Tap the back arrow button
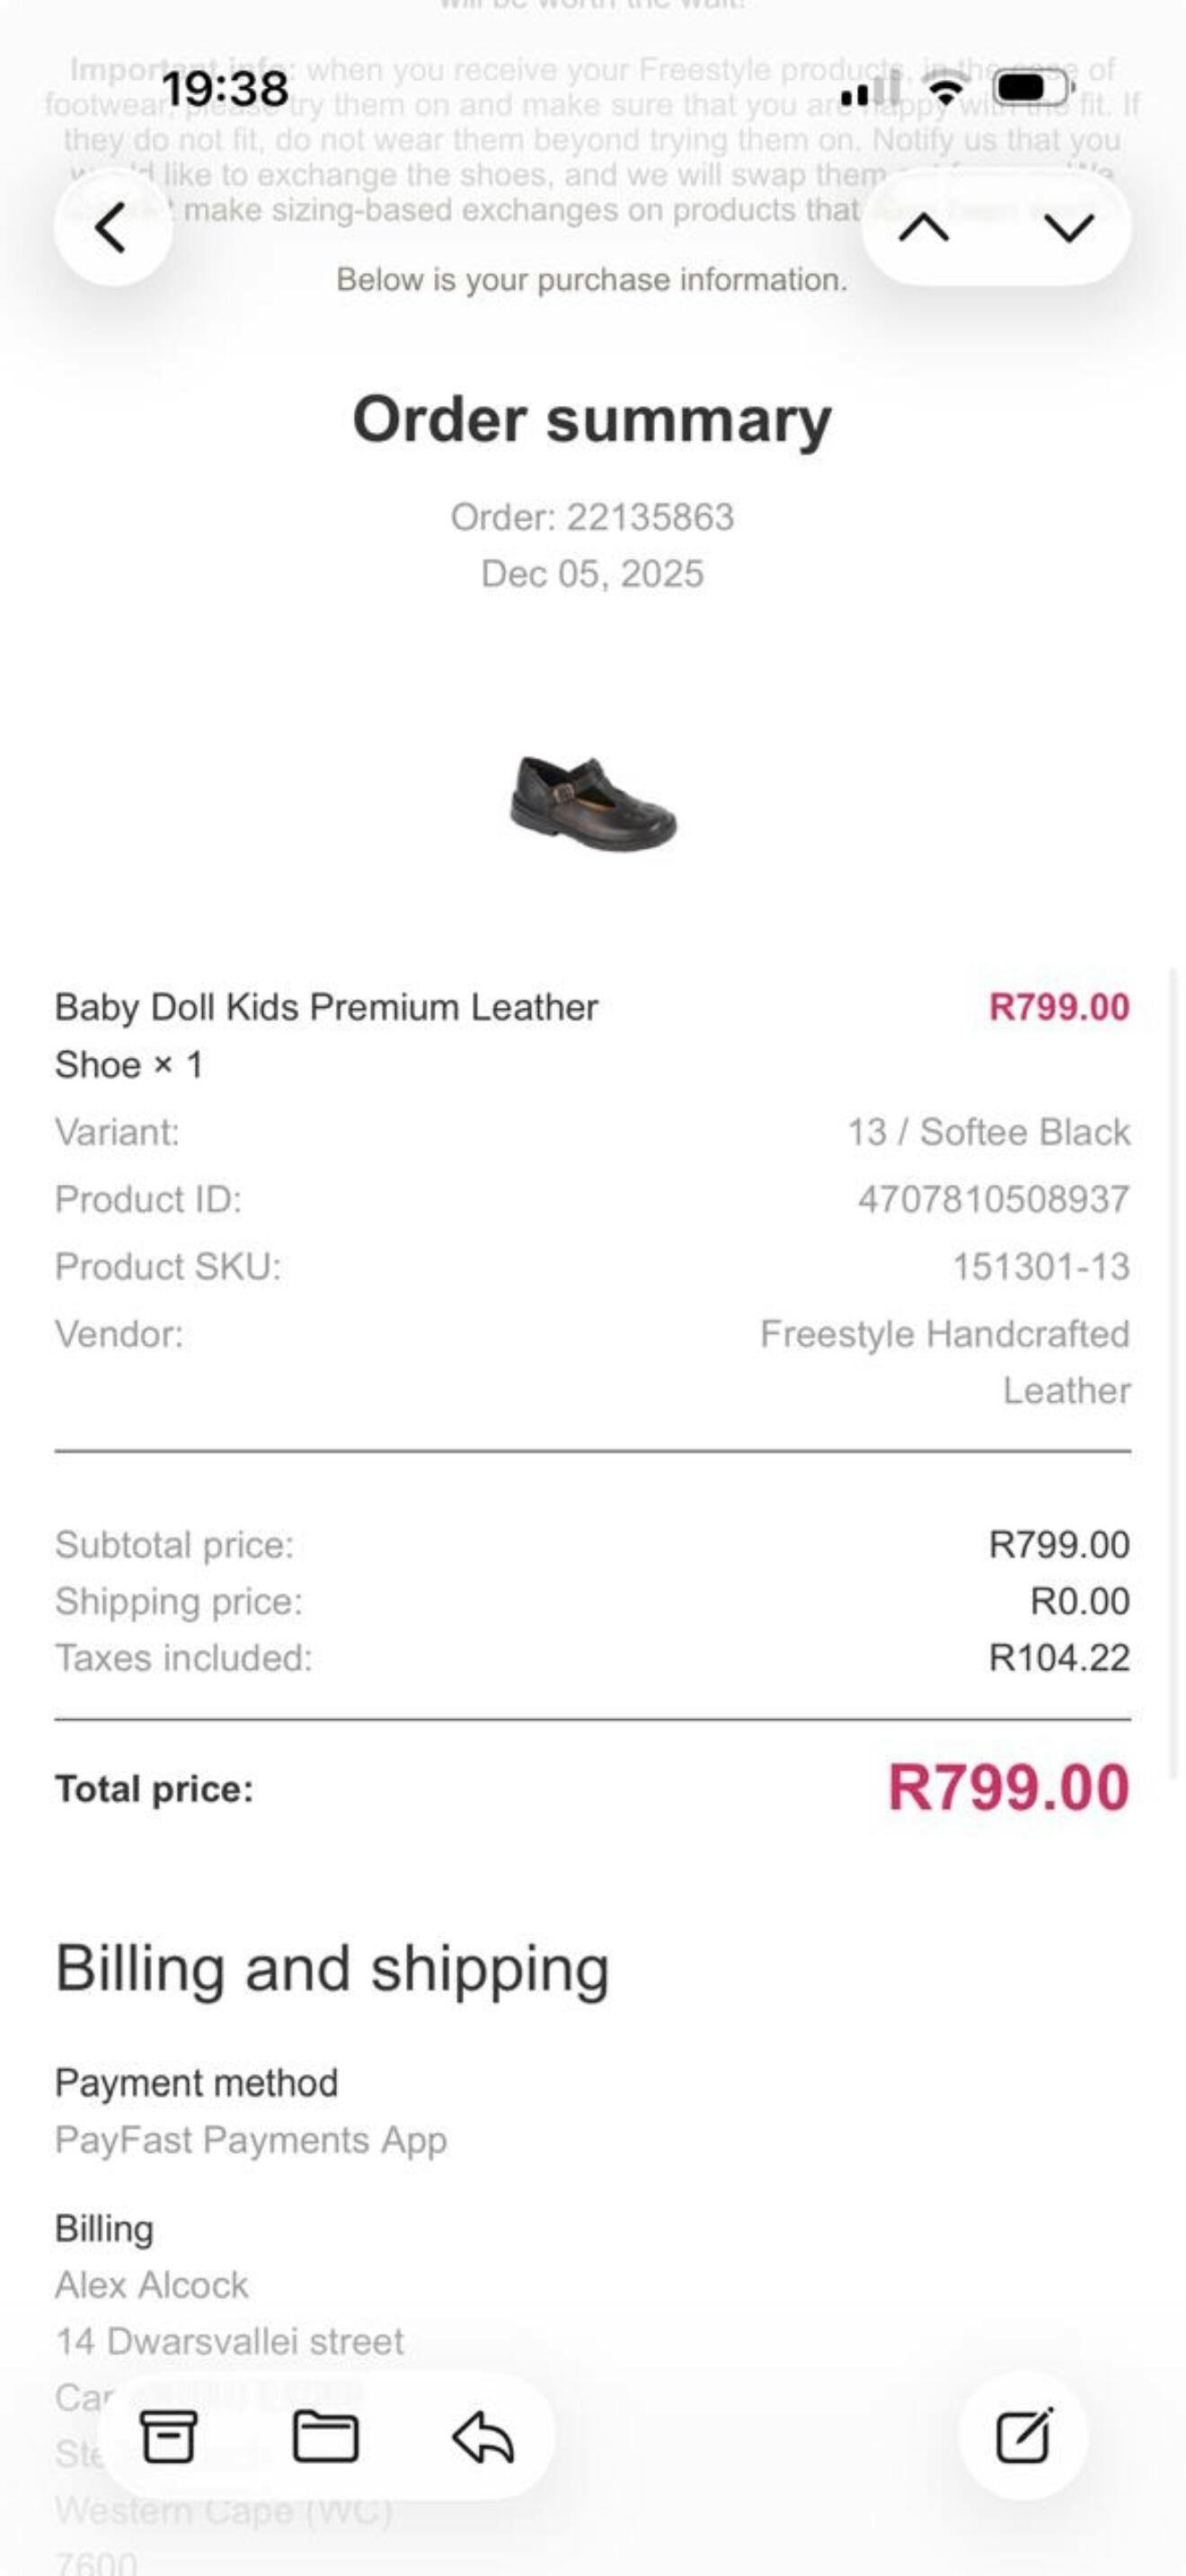 point(112,228)
